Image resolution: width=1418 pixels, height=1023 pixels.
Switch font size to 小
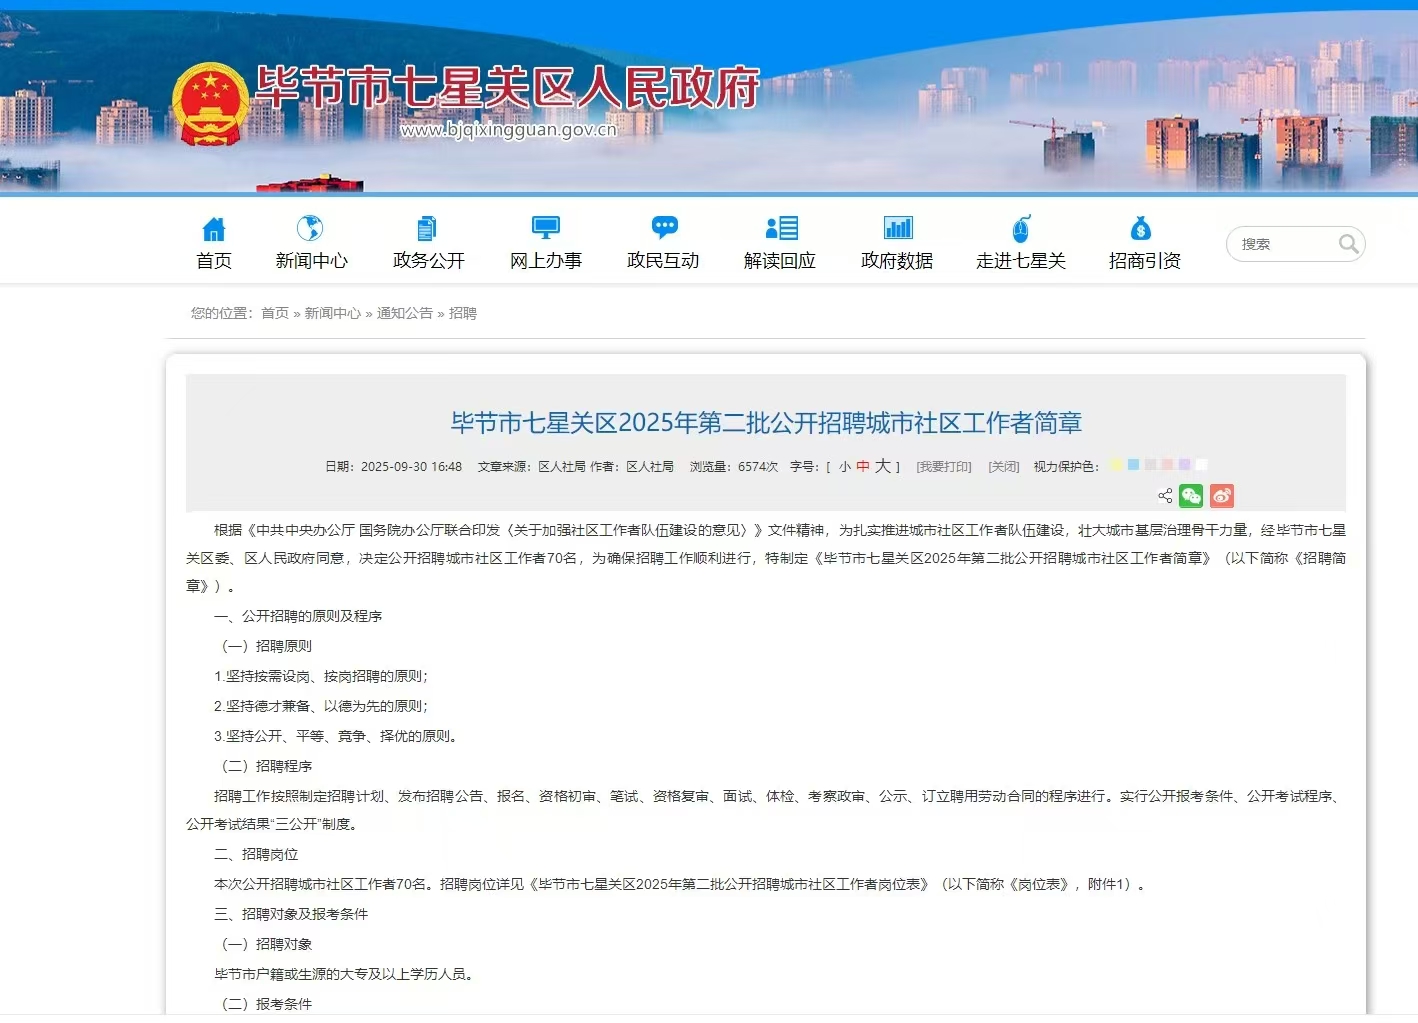[x=843, y=465]
